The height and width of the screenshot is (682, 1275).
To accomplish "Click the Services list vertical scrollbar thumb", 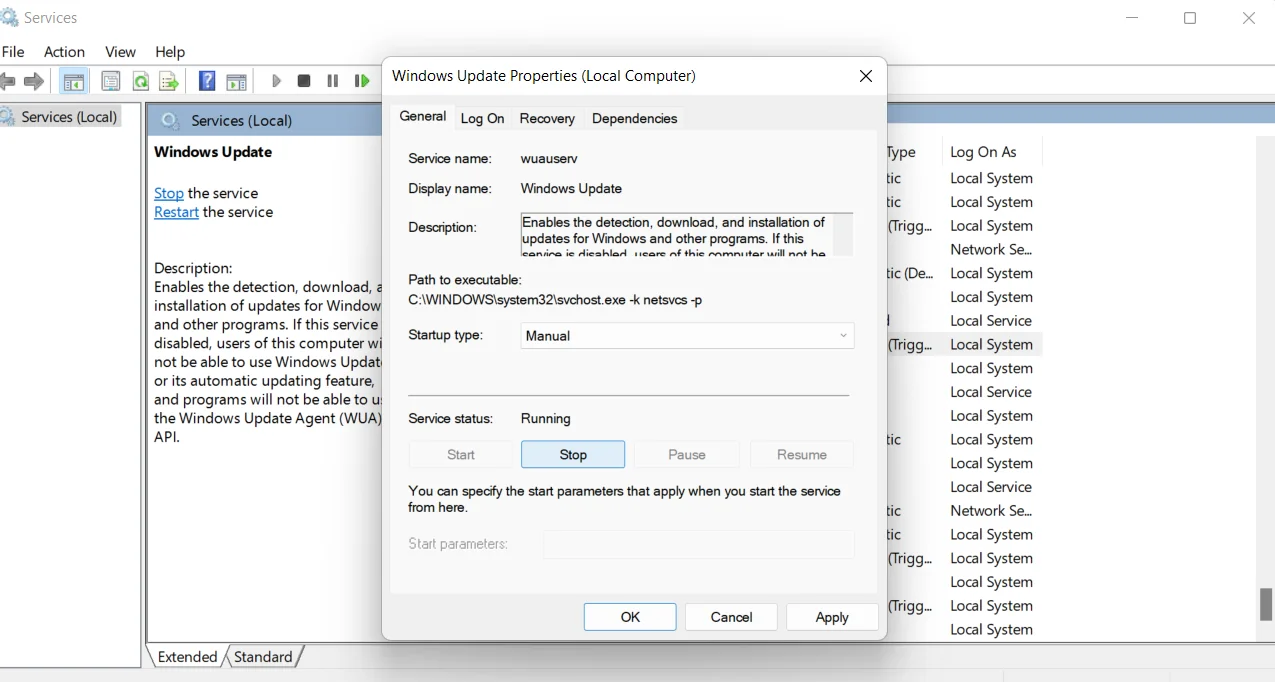I will pyautogui.click(x=1266, y=604).
